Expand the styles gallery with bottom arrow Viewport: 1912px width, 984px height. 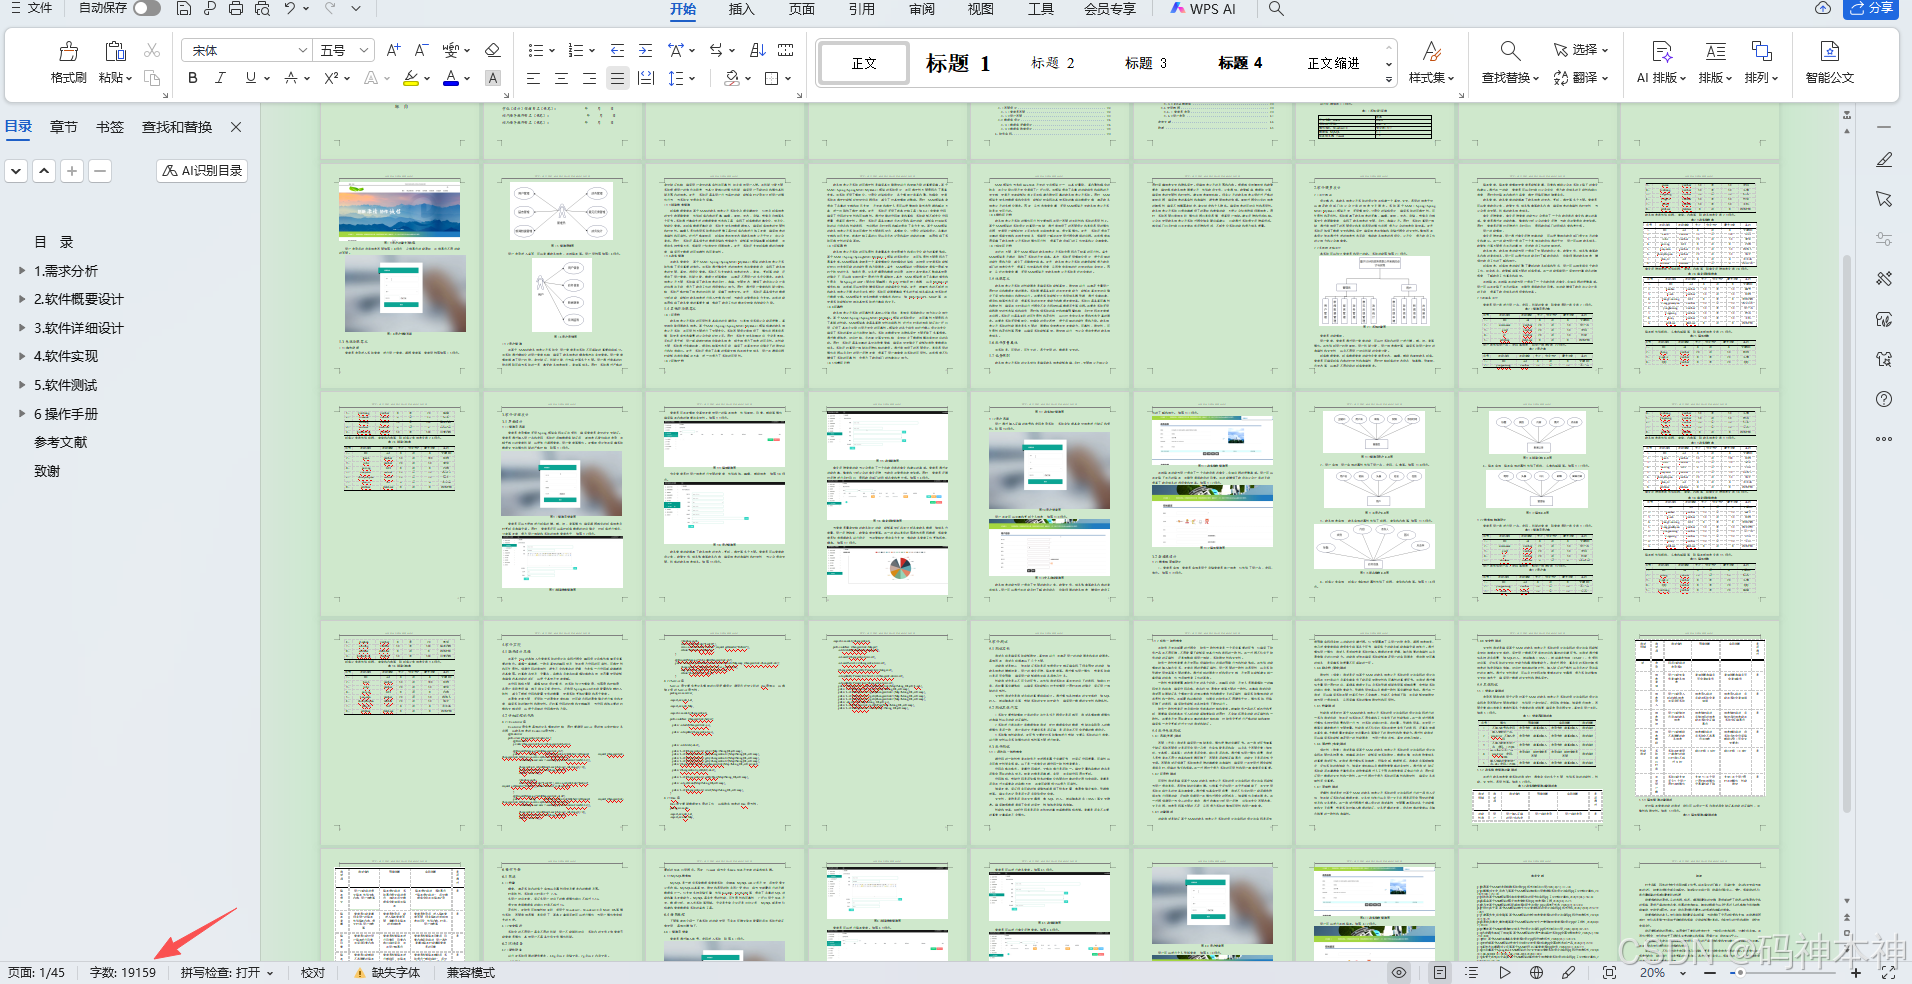click(x=1388, y=80)
